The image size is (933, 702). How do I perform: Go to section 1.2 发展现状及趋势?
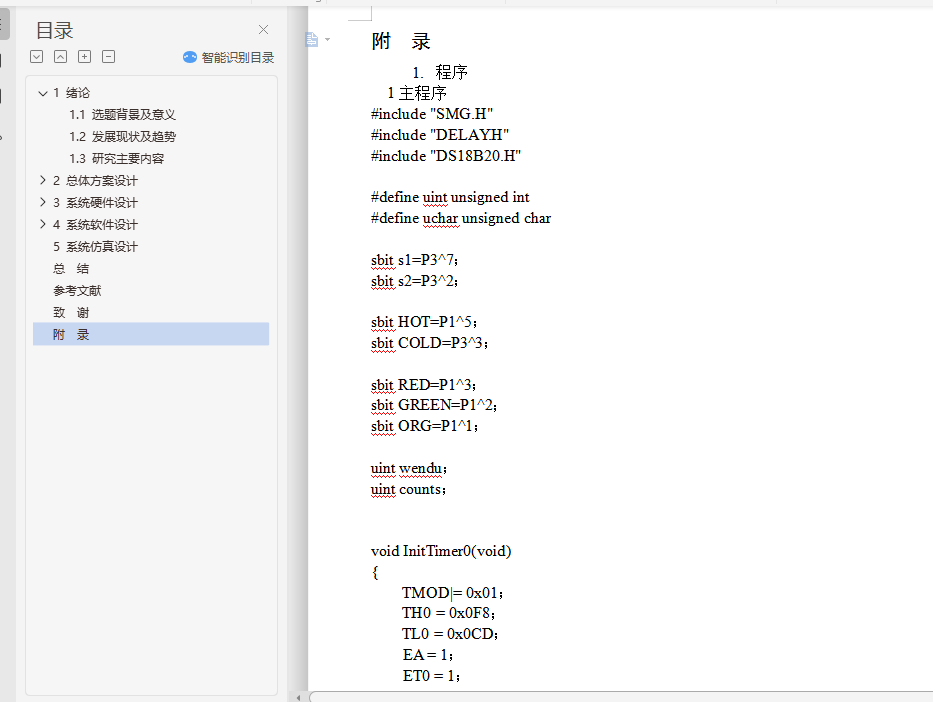(122, 137)
